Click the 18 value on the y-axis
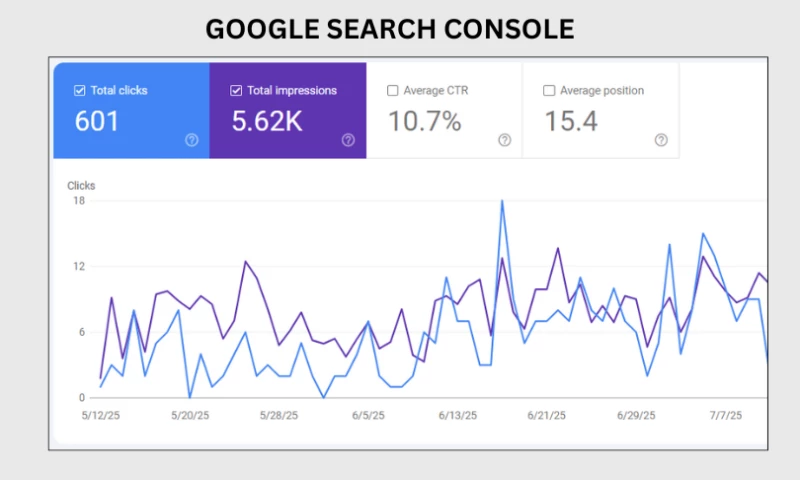This screenshot has width=800, height=480. coord(79,201)
